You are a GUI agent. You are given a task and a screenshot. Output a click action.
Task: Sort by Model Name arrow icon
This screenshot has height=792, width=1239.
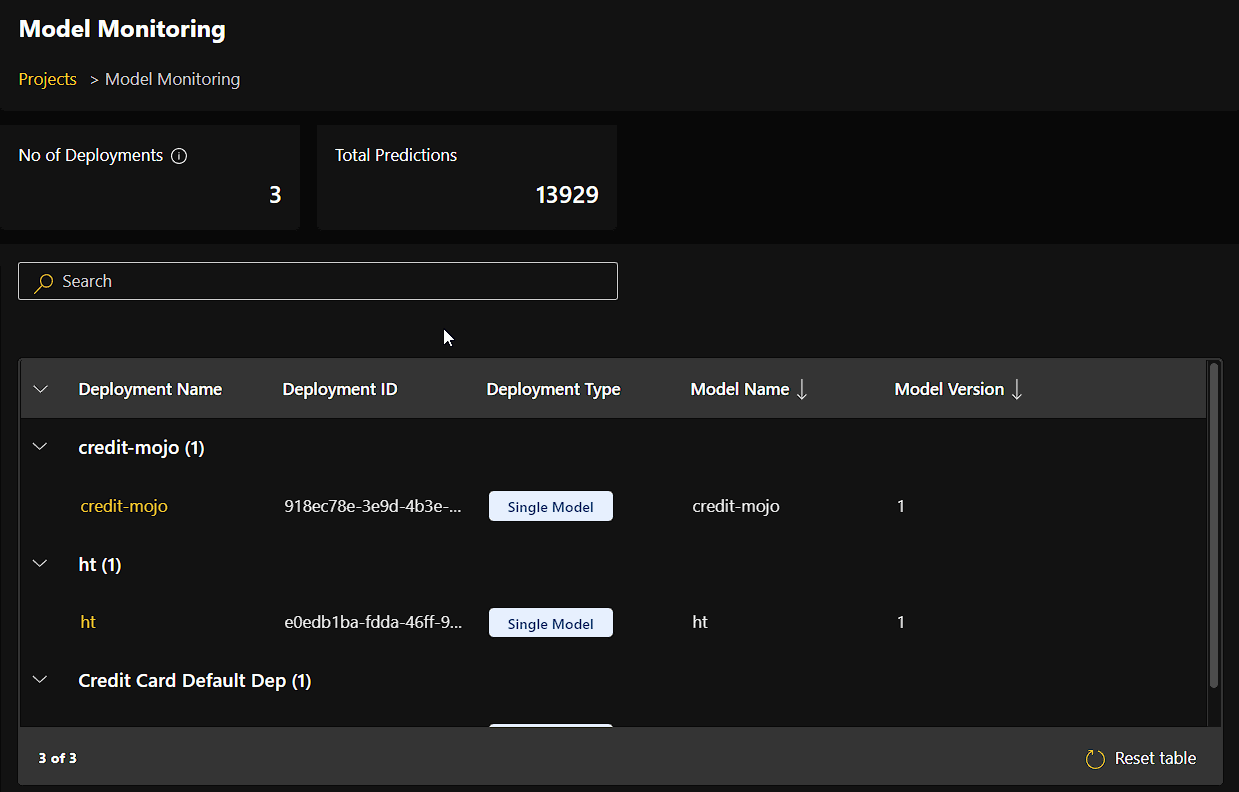pos(801,390)
